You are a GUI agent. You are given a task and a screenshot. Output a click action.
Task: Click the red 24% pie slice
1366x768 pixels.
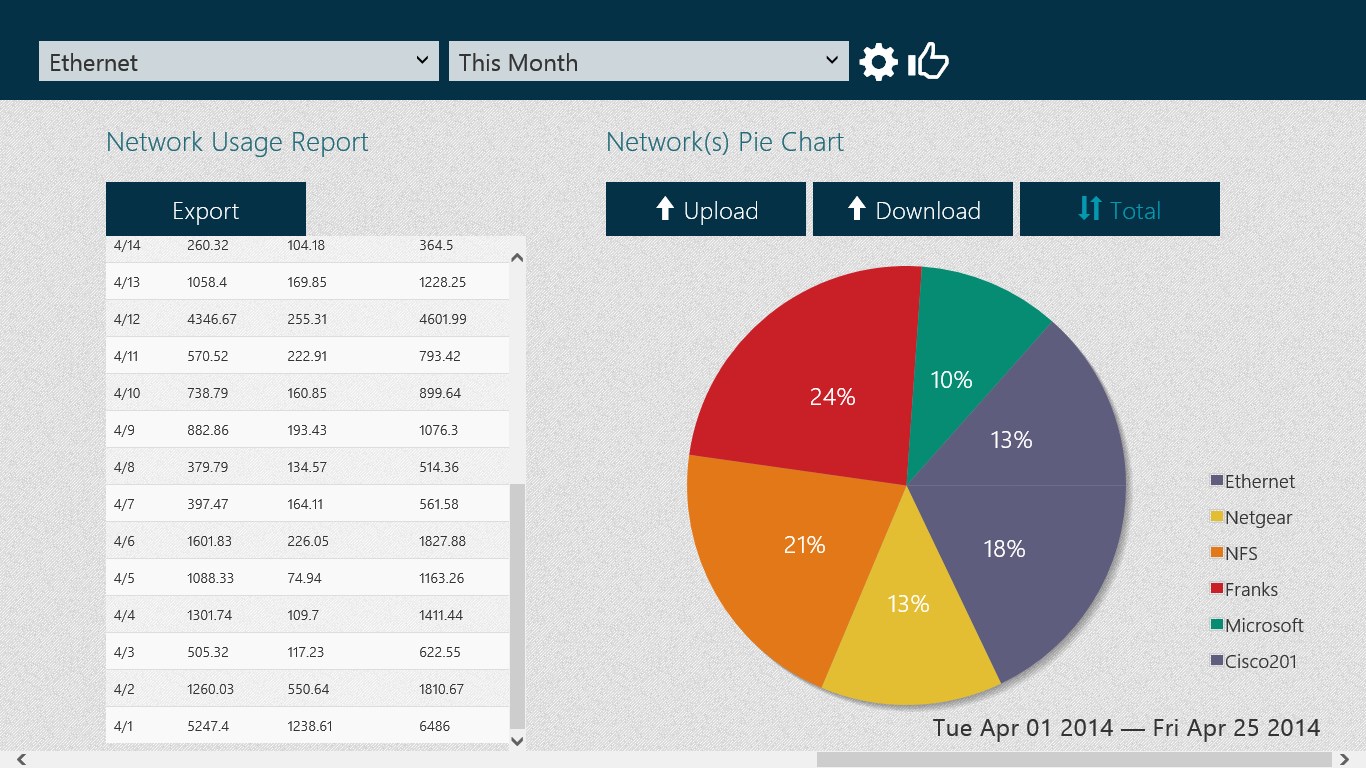[810, 380]
